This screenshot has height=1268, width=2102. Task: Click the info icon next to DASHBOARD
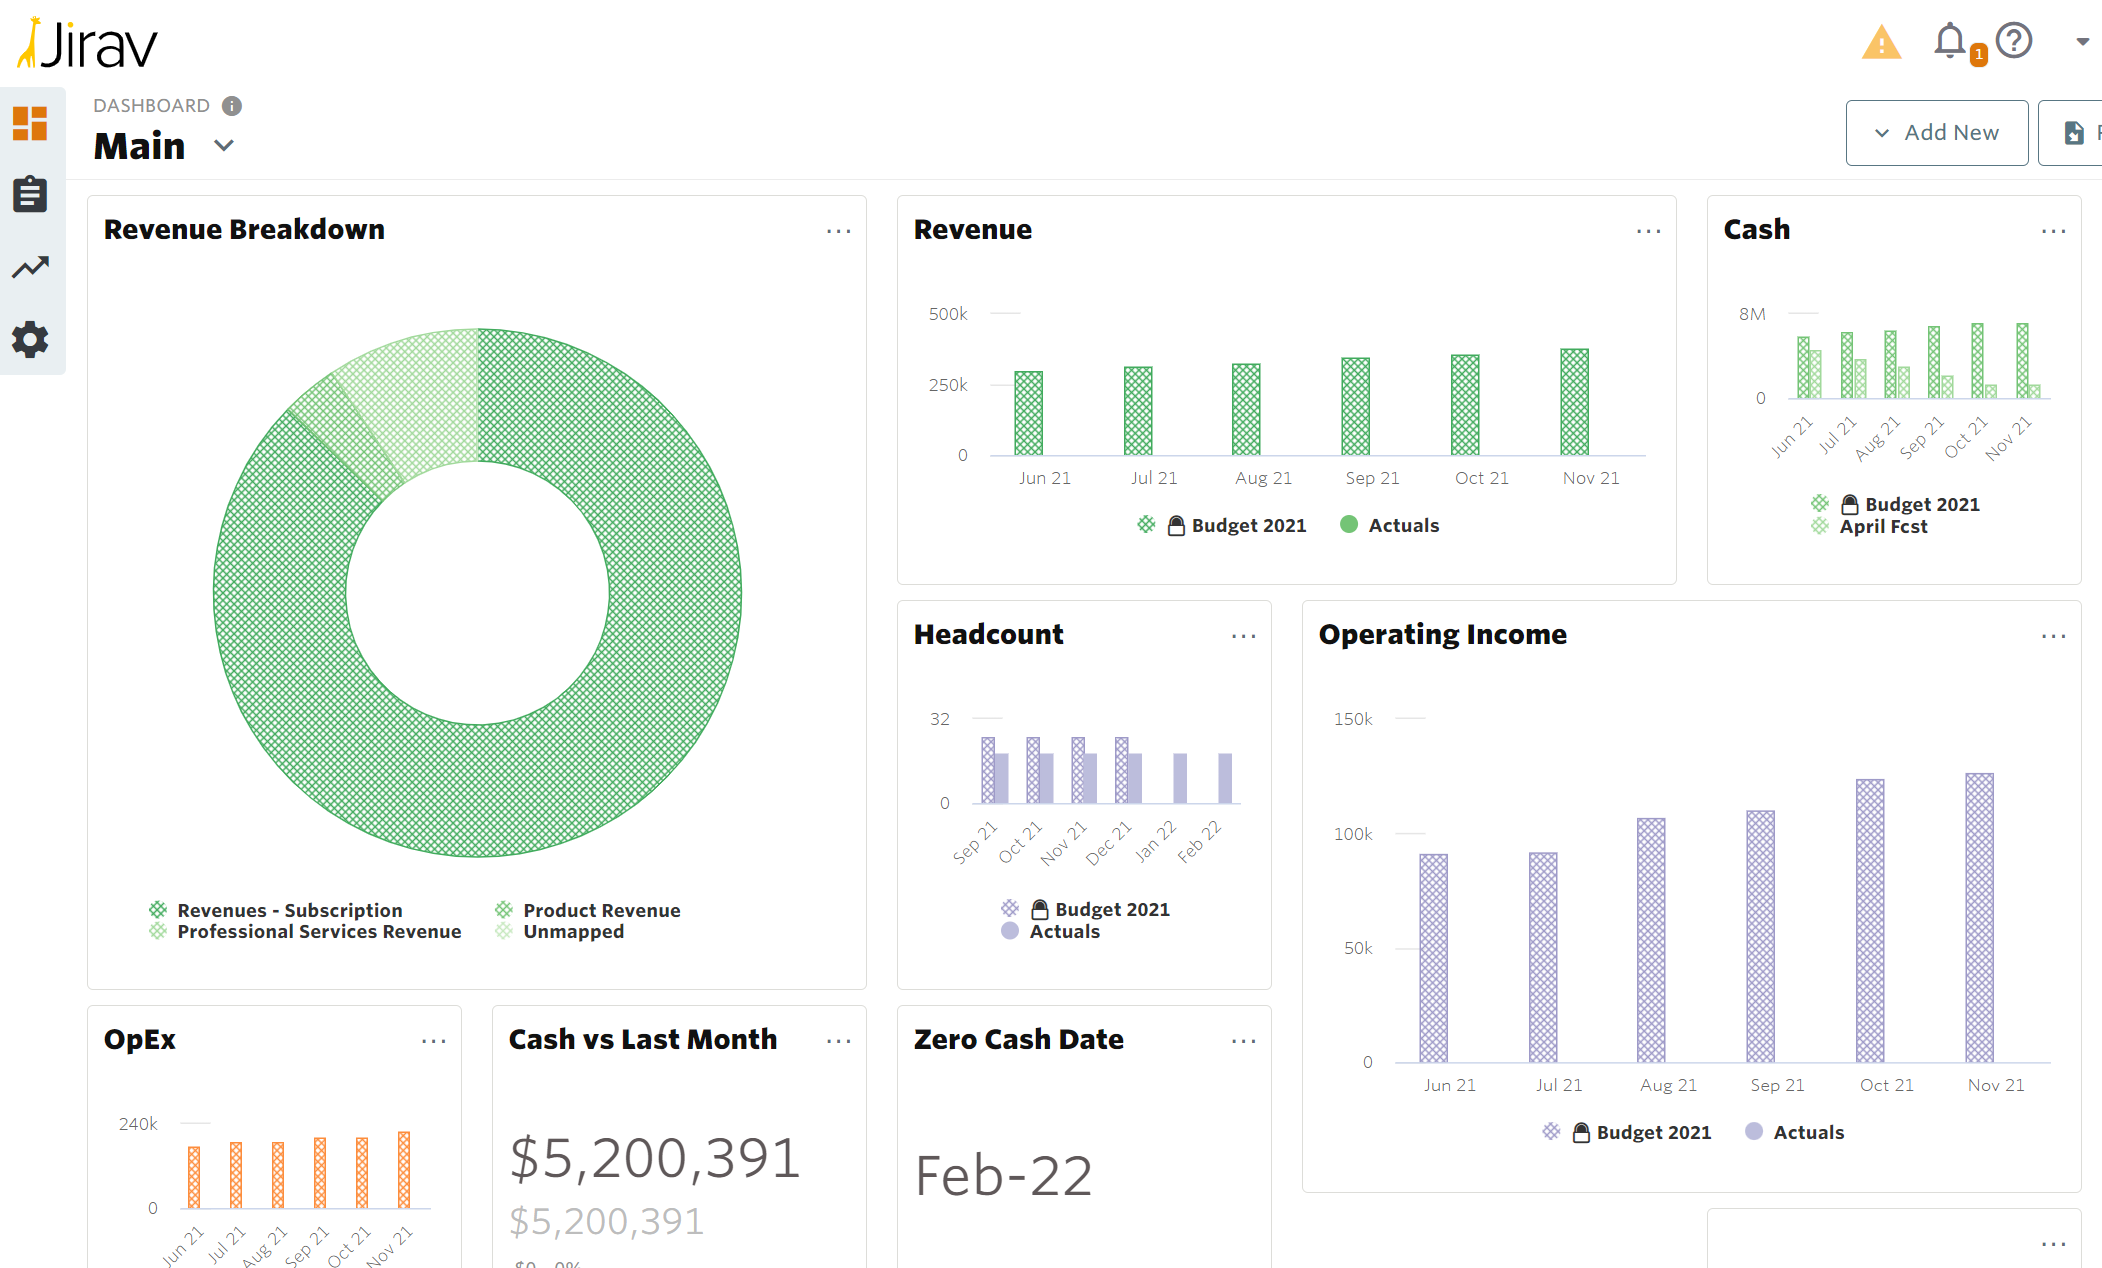point(231,105)
